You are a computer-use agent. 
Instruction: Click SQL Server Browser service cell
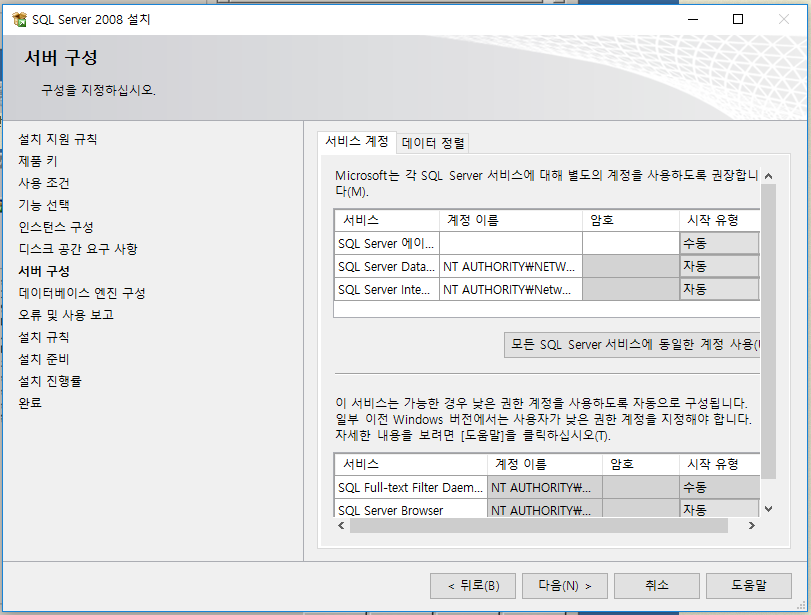pyautogui.click(x=411, y=509)
